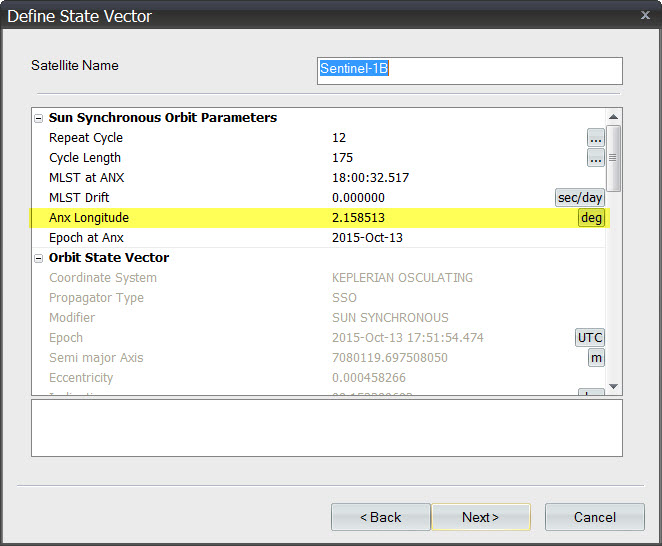Click the scroll up arrow in the parameter list
The height and width of the screenshot is (546, 662).
(615, 116)
